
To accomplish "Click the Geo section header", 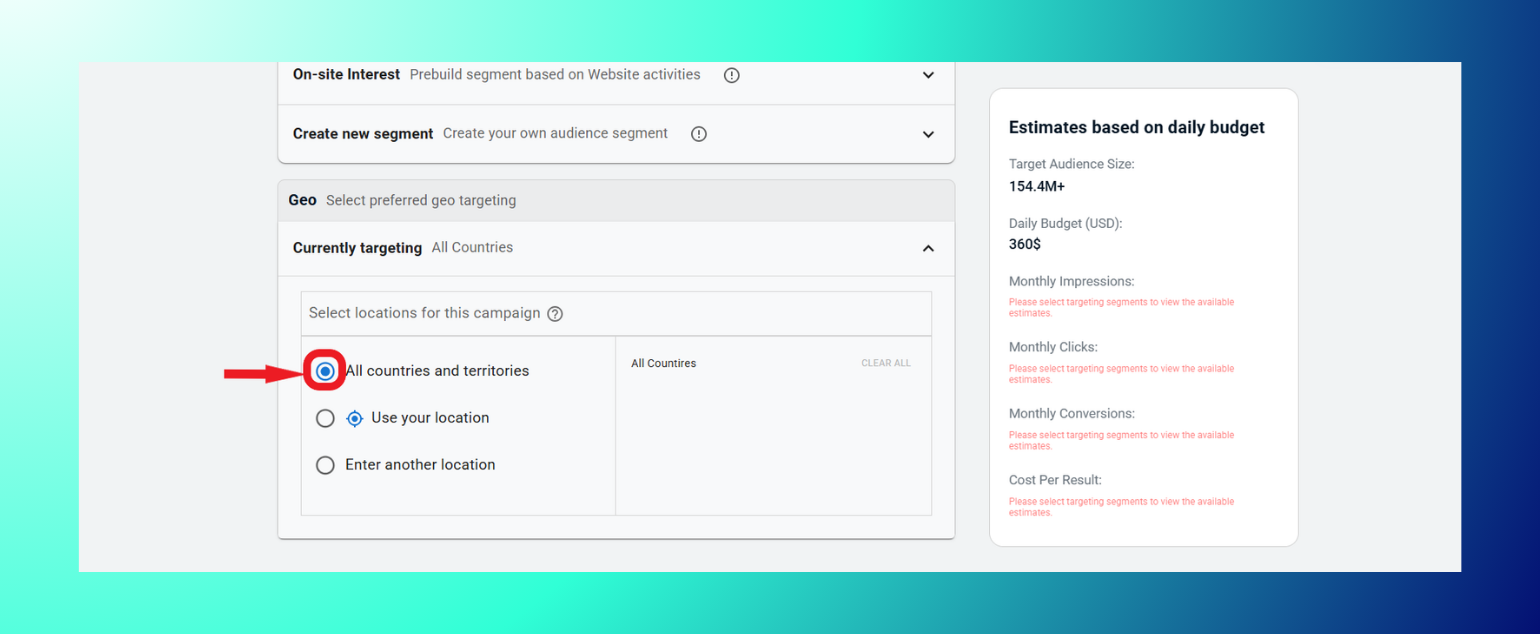I will [x=616, y=200].
